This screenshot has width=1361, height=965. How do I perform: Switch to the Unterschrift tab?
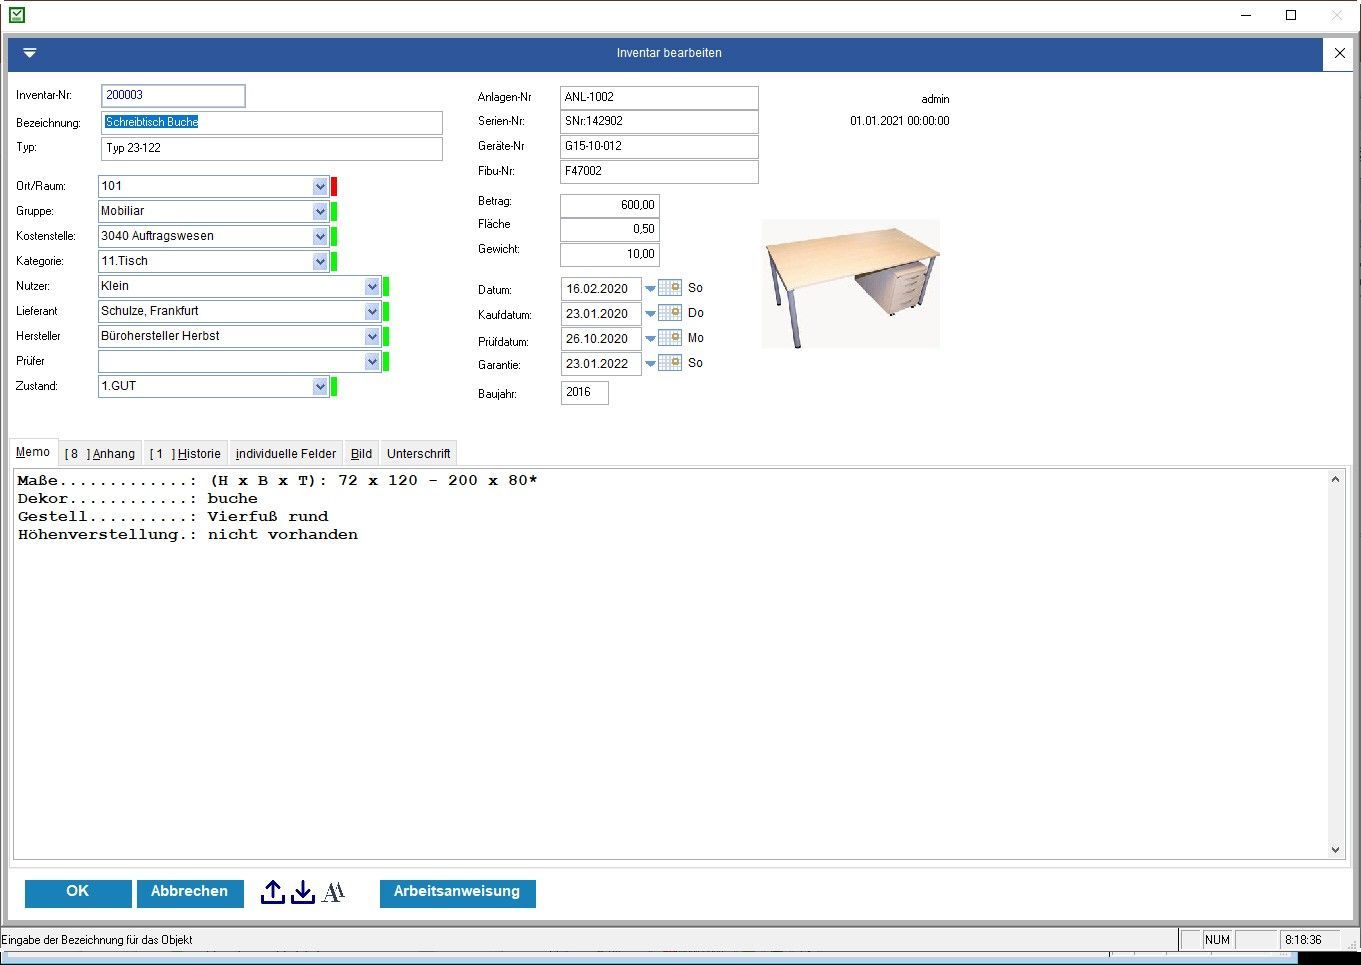(x=418, y=454)
